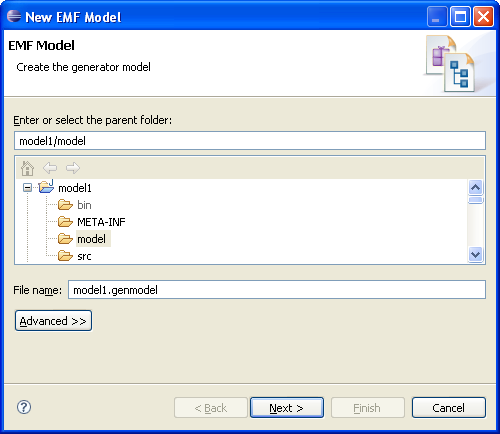
Task: Collapse the model1 tree node
Action: tap(27, 188)
